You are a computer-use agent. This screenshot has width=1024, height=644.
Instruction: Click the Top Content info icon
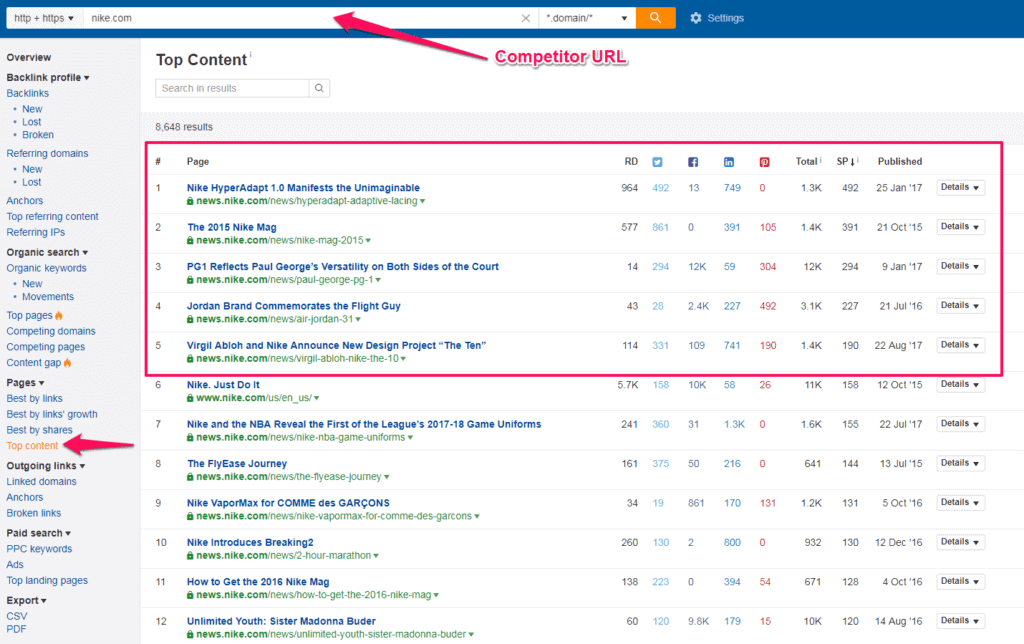(251, 54)
